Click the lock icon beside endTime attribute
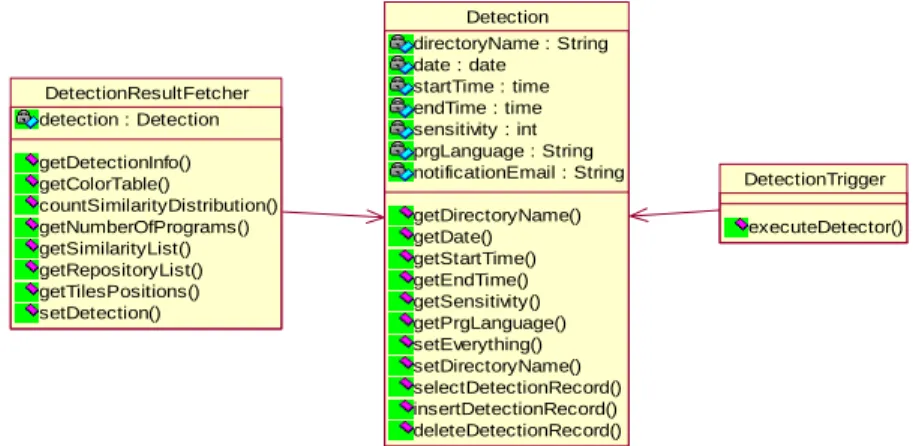This screenshot has width=913, height=446. tap(401, 108)
